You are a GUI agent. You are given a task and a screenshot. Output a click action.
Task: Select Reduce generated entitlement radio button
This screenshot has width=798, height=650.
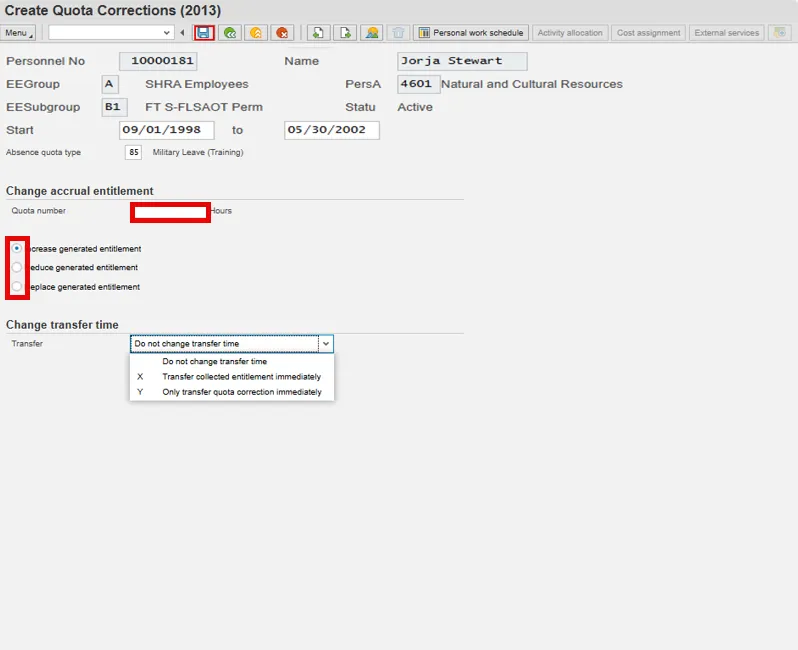coord(17,267)
